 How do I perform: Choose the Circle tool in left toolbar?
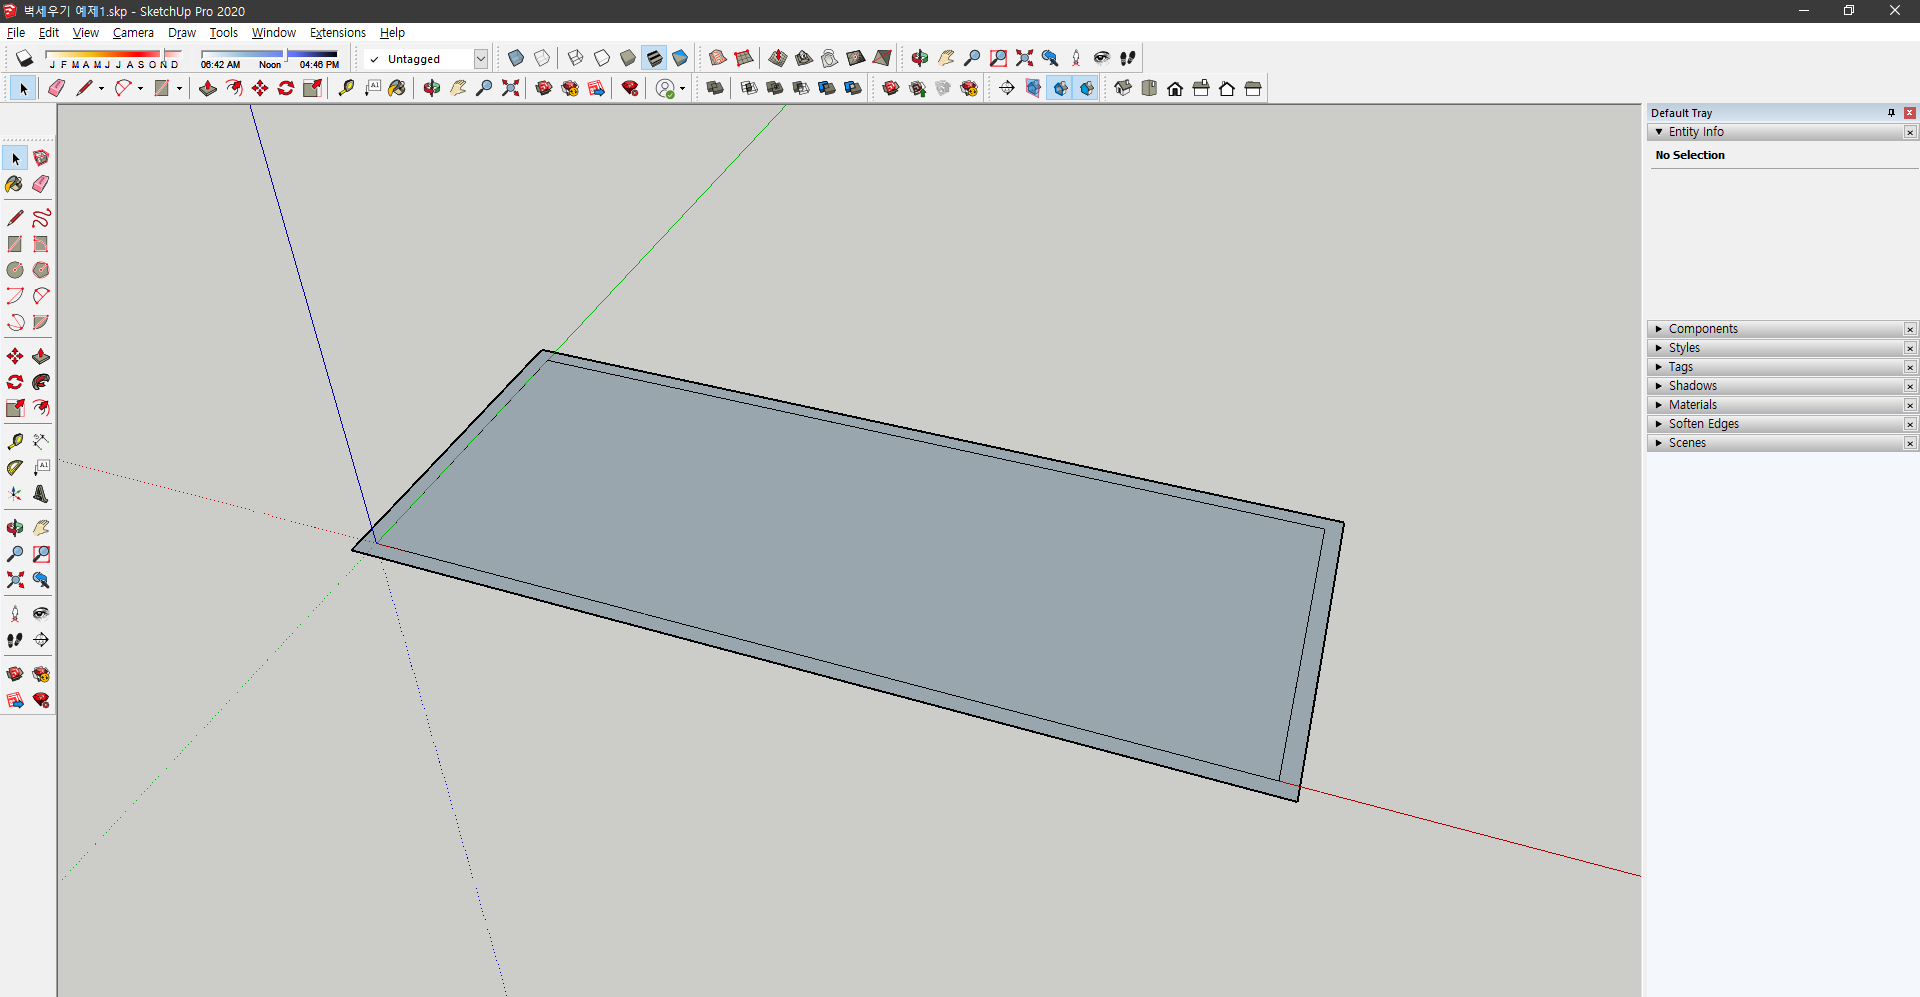[x=14, y=270]
